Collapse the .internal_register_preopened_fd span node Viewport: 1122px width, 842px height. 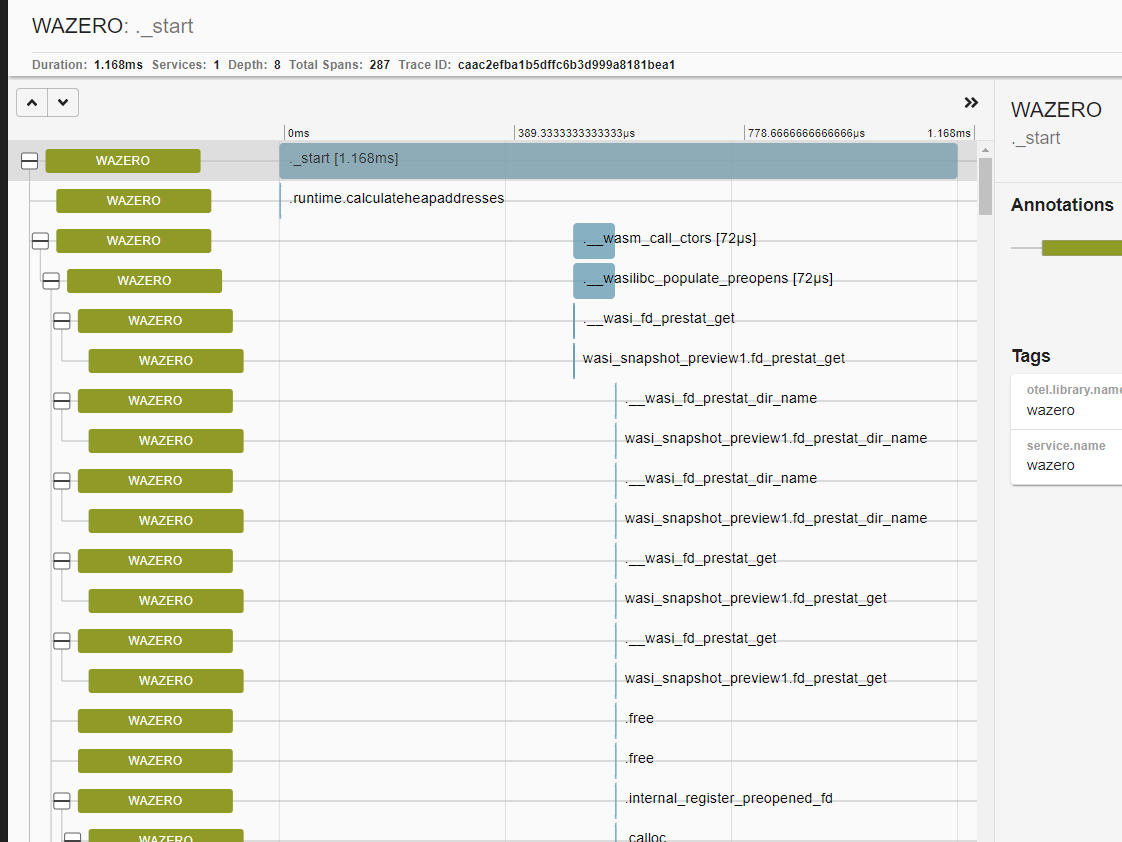point(62,801)
